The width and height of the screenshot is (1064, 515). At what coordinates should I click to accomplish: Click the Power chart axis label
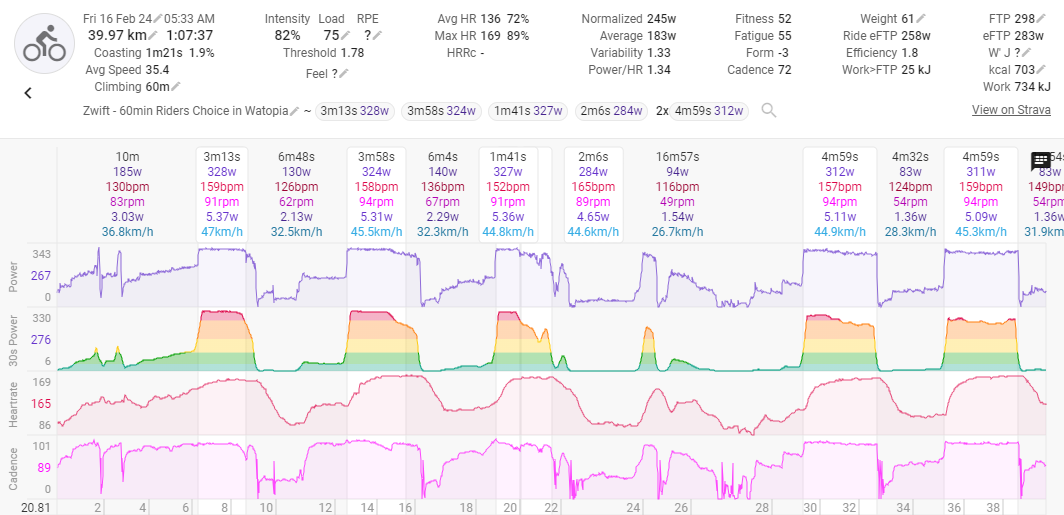11,277
